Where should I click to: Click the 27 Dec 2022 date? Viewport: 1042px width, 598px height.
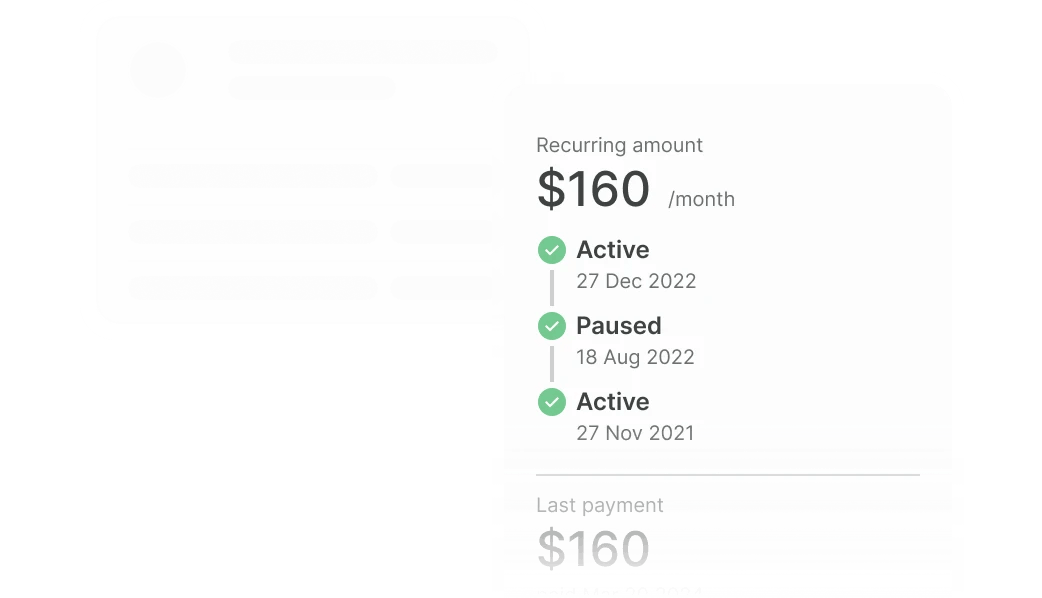coord(635,281)
